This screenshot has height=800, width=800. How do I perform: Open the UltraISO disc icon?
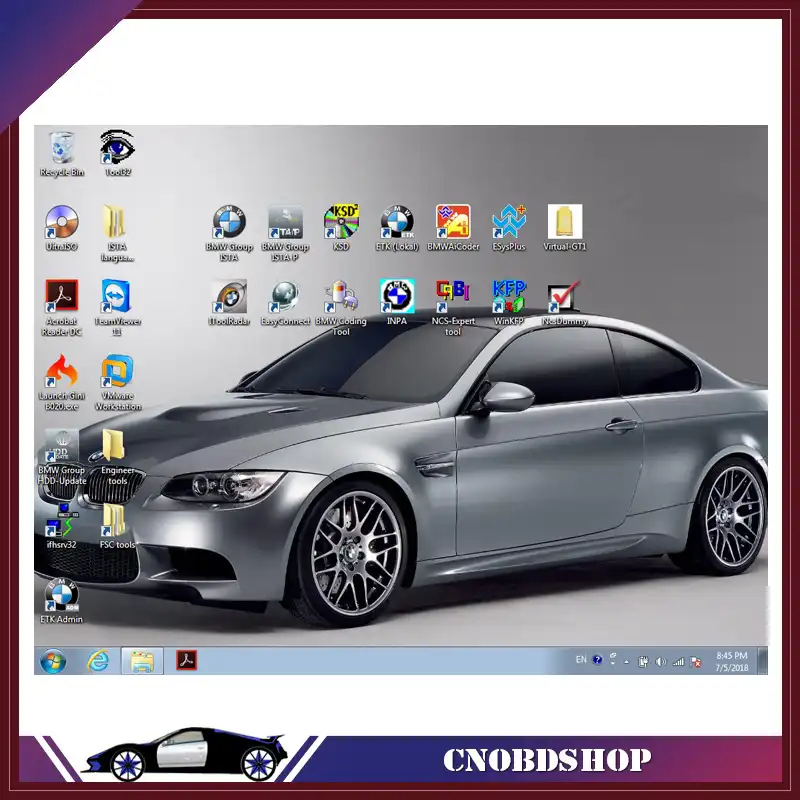62,228
